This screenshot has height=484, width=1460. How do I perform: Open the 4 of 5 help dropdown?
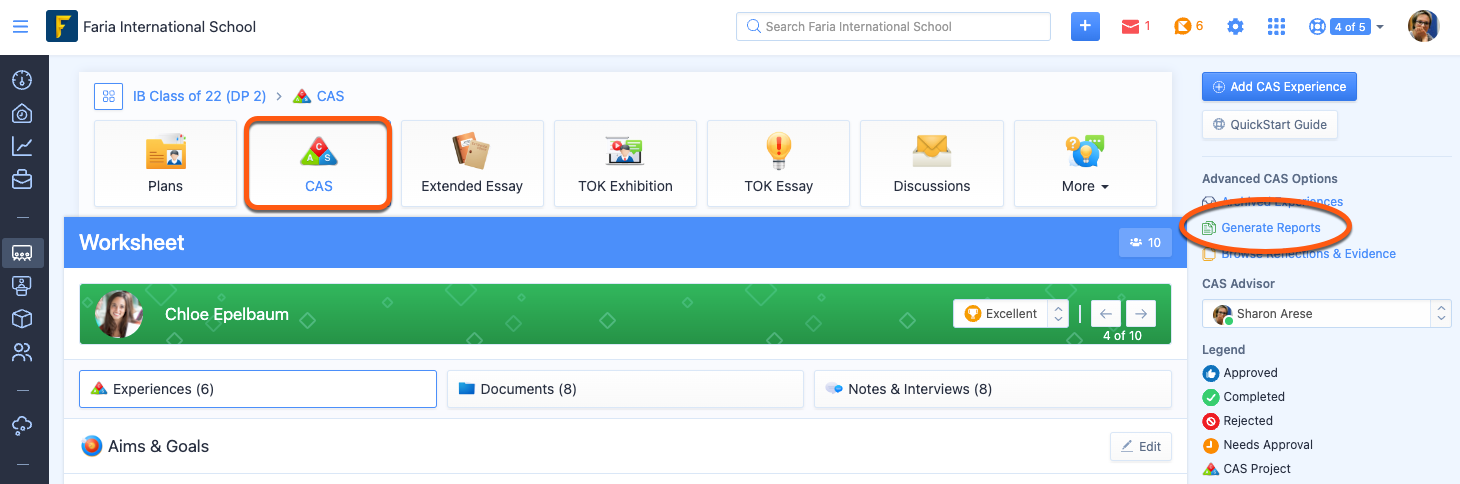(x=1346, y=27)
